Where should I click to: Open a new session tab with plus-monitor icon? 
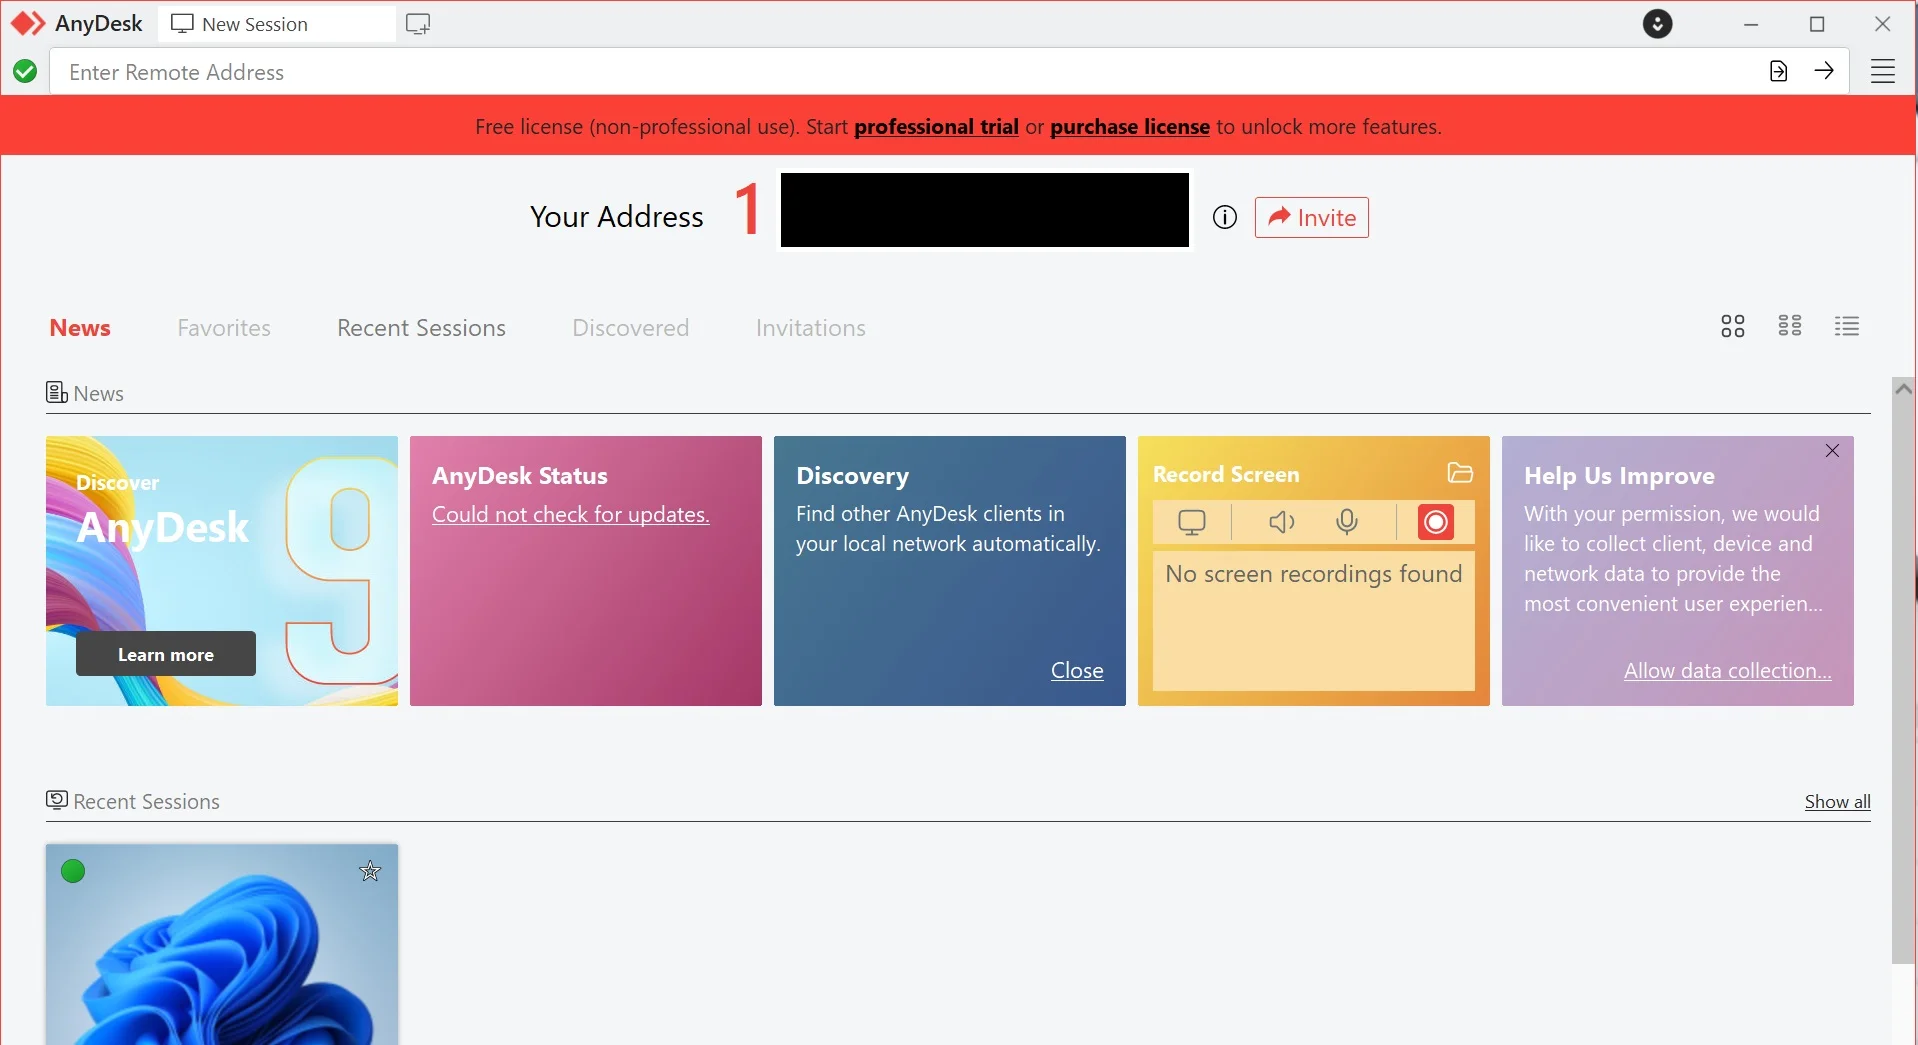coord(418,24)
